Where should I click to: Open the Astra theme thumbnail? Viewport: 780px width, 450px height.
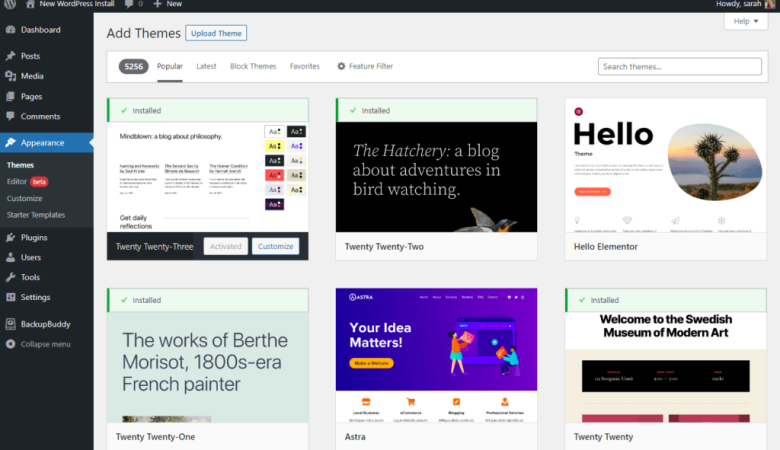436,355
